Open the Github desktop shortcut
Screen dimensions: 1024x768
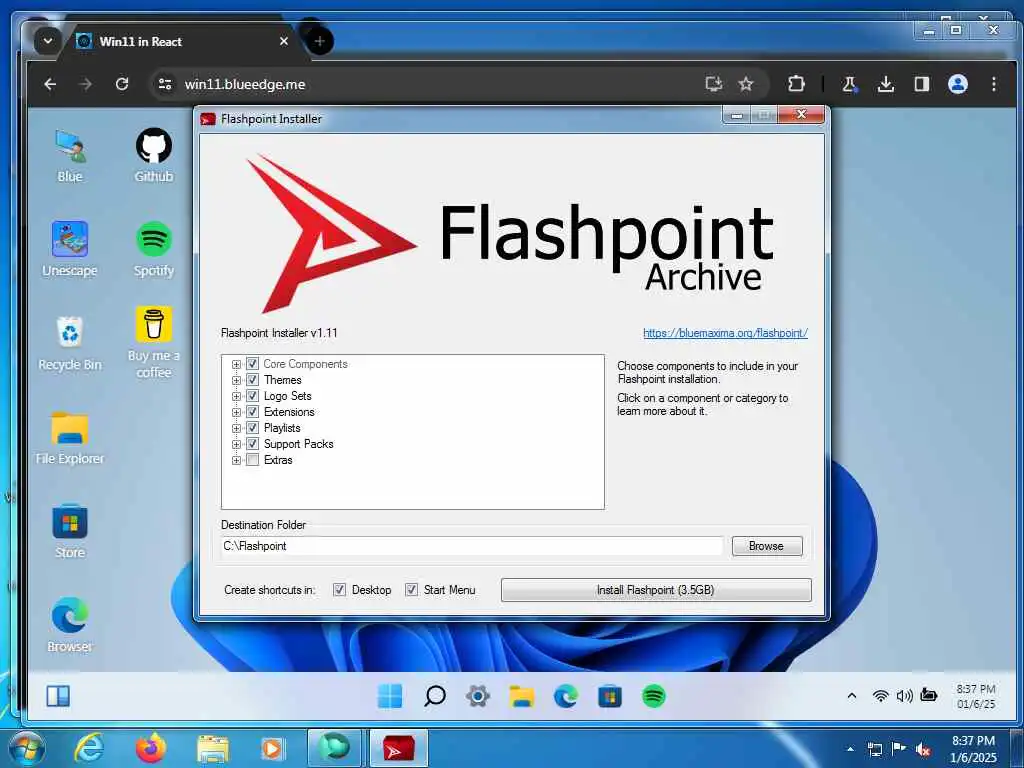tap(153, 155)
